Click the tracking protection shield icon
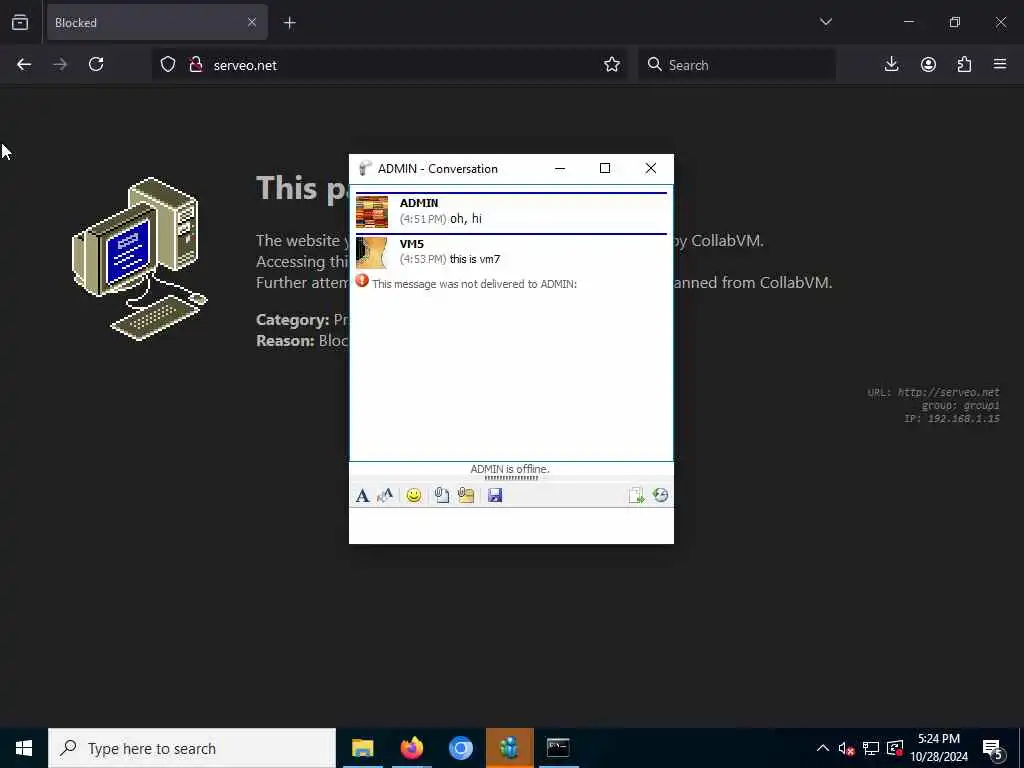Screen dimensions: 1024x768 pyautogui.click(x=168, y=65)
